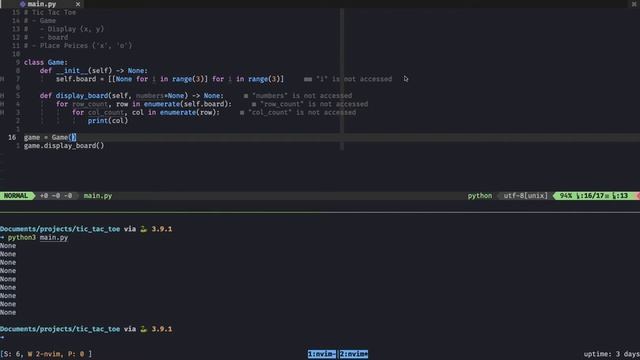This screenshot has height=360, width=640.
Task: Select the main.py buffer tab
Action: [42, 4]
